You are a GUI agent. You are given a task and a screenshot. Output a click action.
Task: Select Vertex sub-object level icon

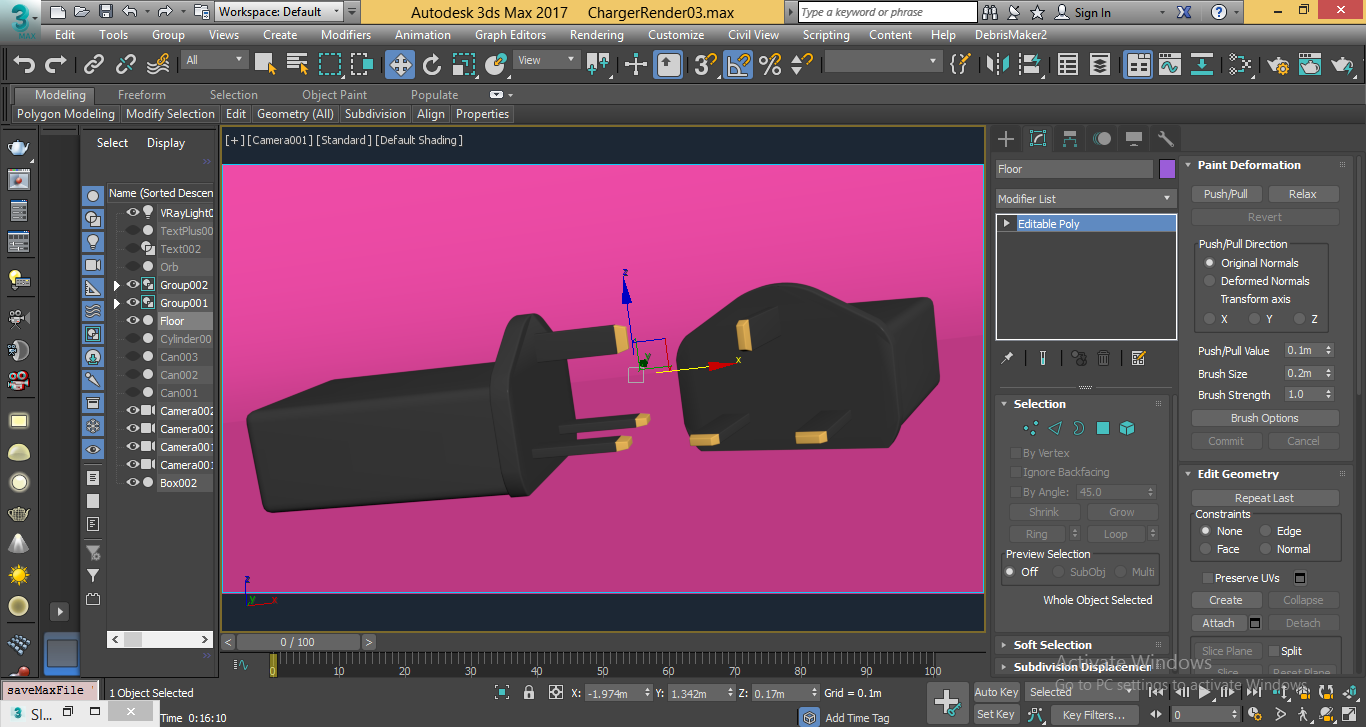click(1030, 428)
